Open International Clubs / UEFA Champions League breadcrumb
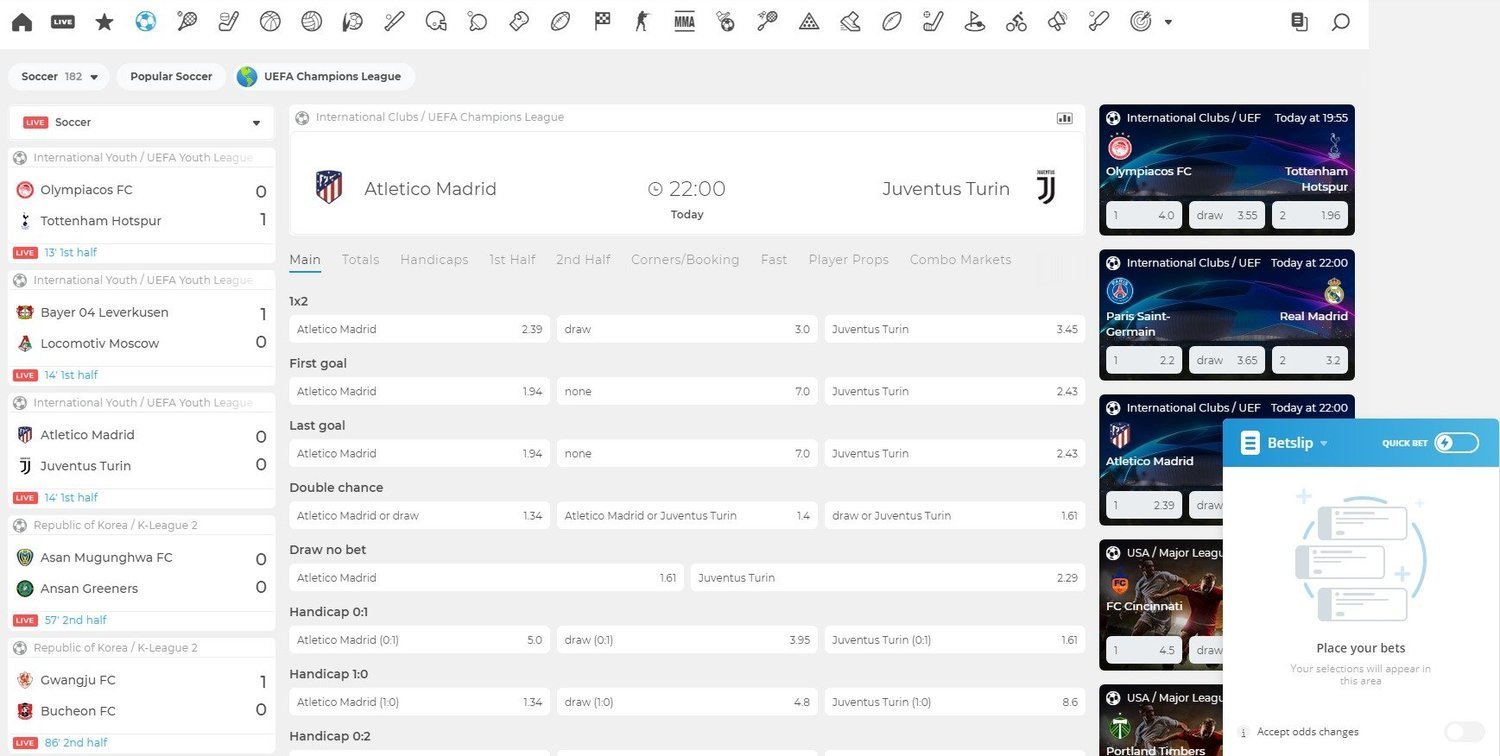Image resolution: width=1500 pixels, height=756 pixels. tap(439, 117)
